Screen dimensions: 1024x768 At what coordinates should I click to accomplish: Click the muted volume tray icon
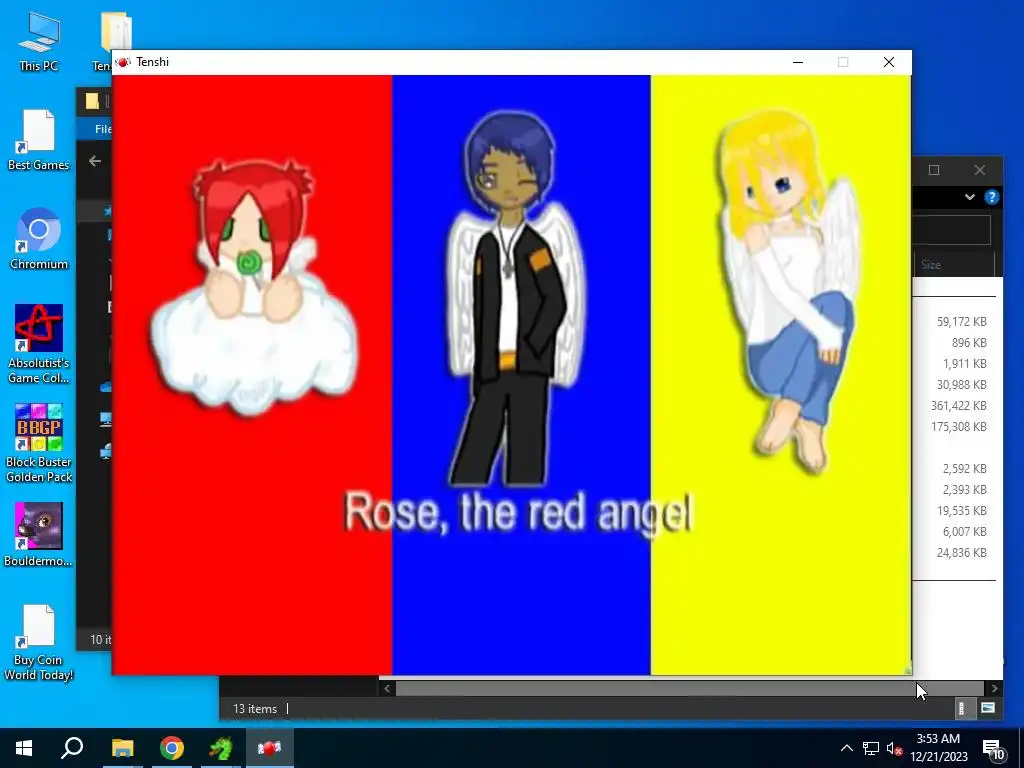(894, 748)
